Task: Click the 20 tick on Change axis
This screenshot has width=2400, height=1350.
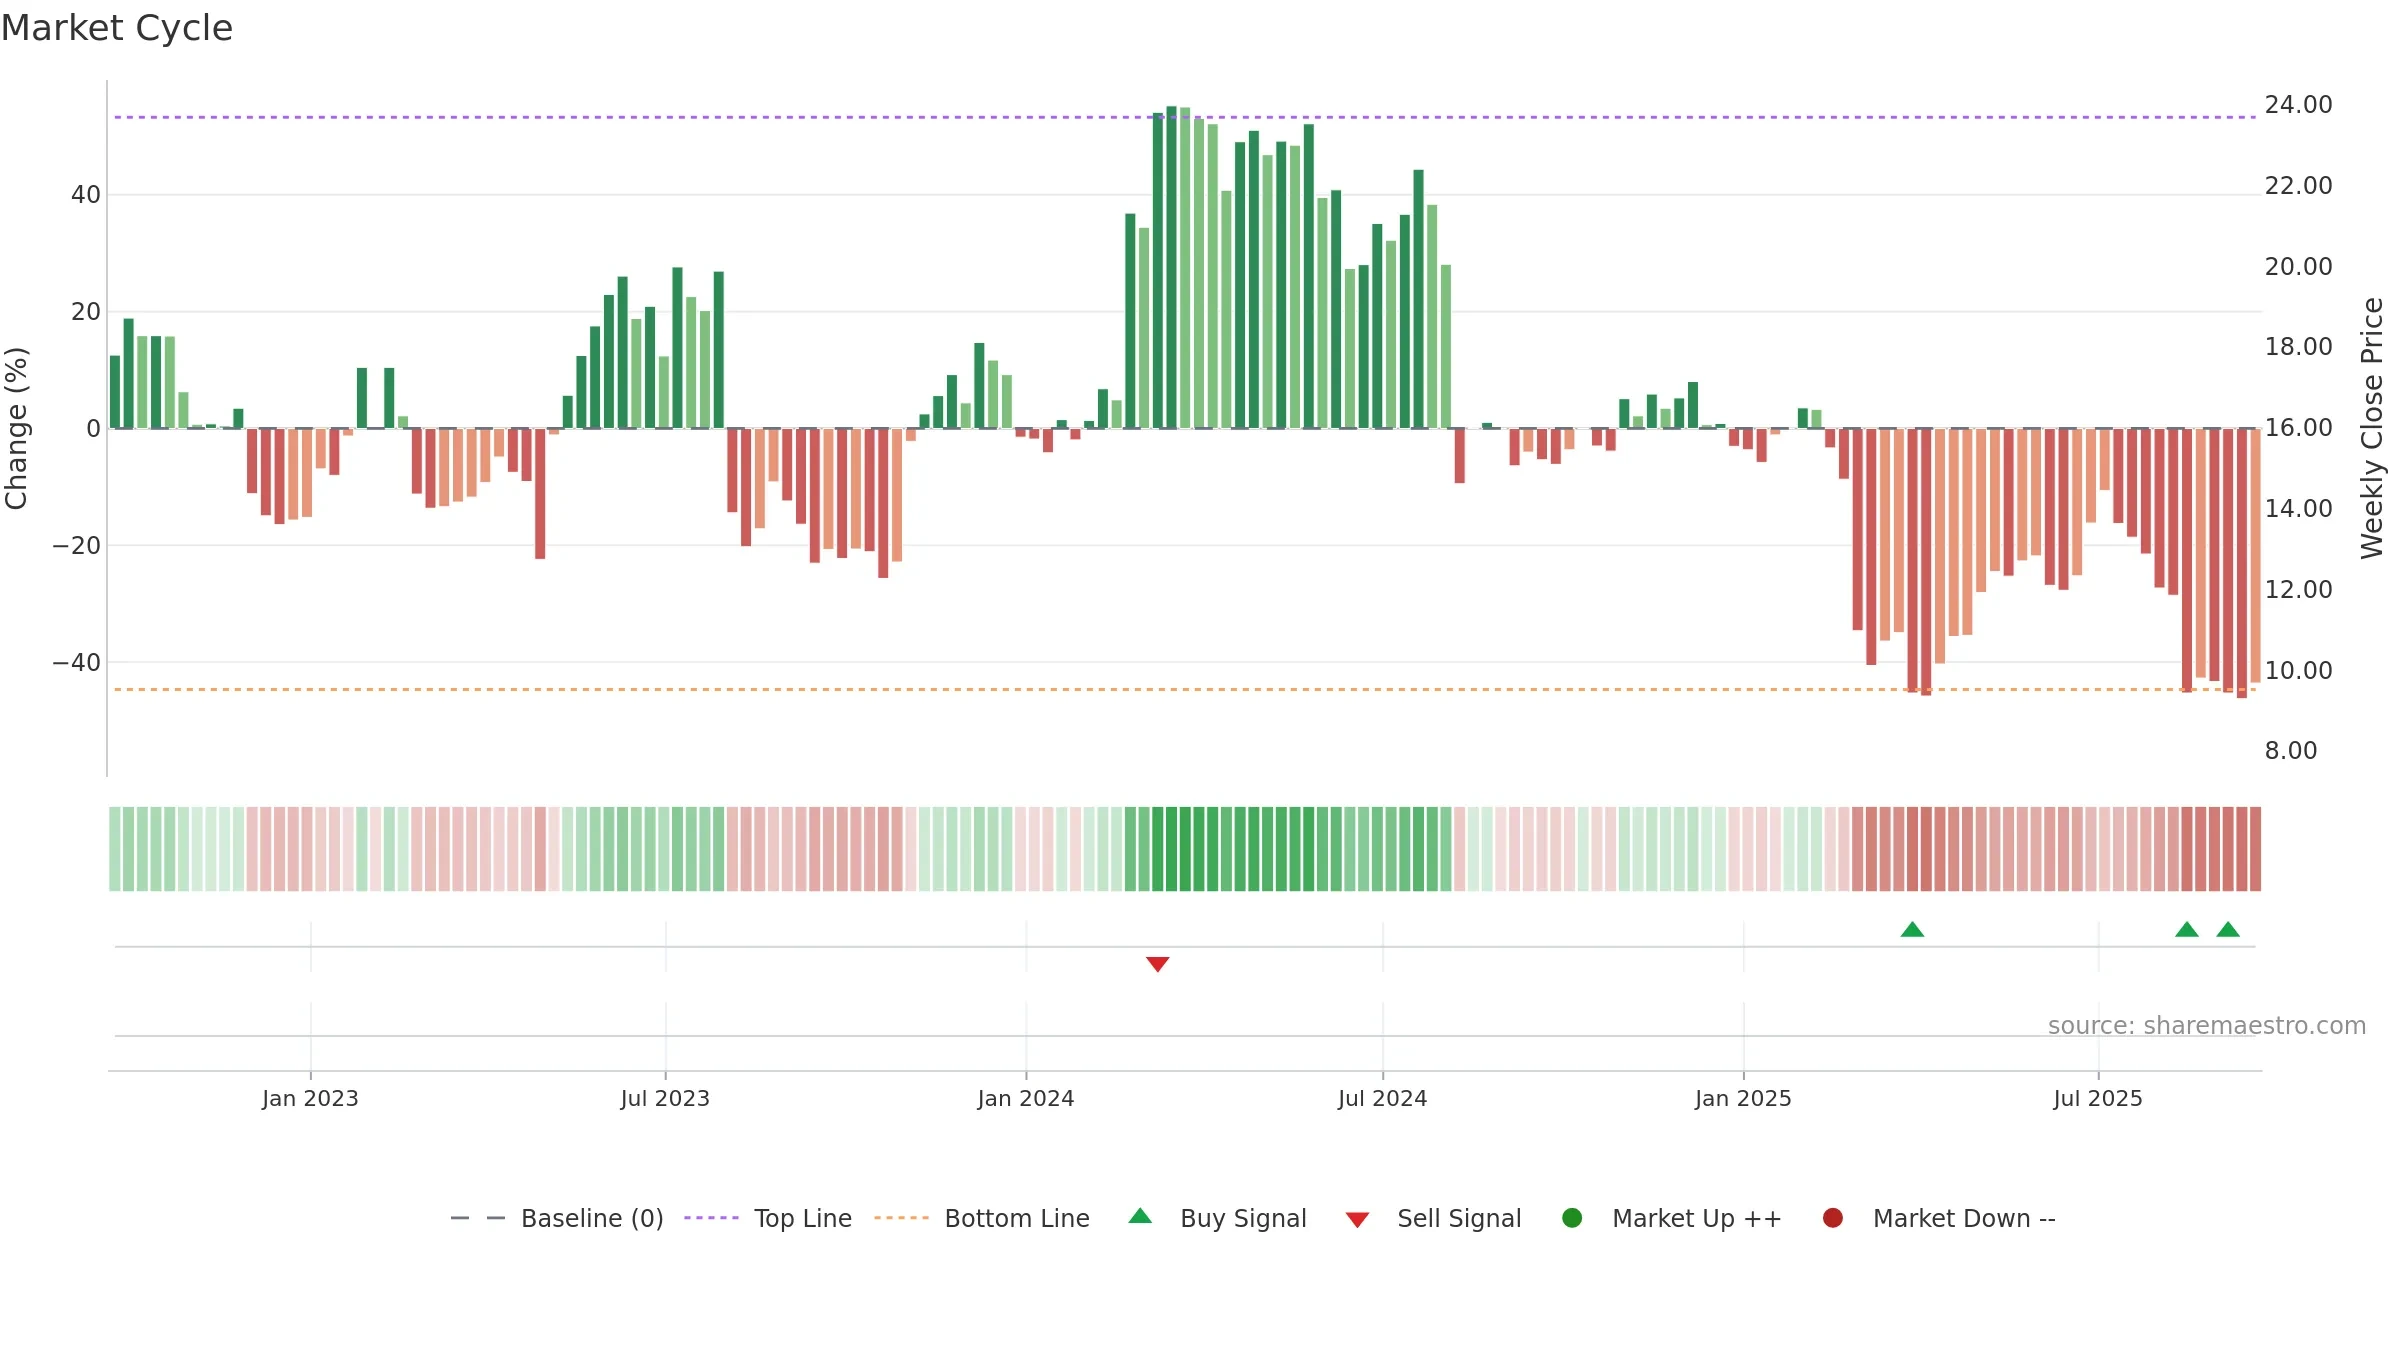Action: tap(86, 312)
